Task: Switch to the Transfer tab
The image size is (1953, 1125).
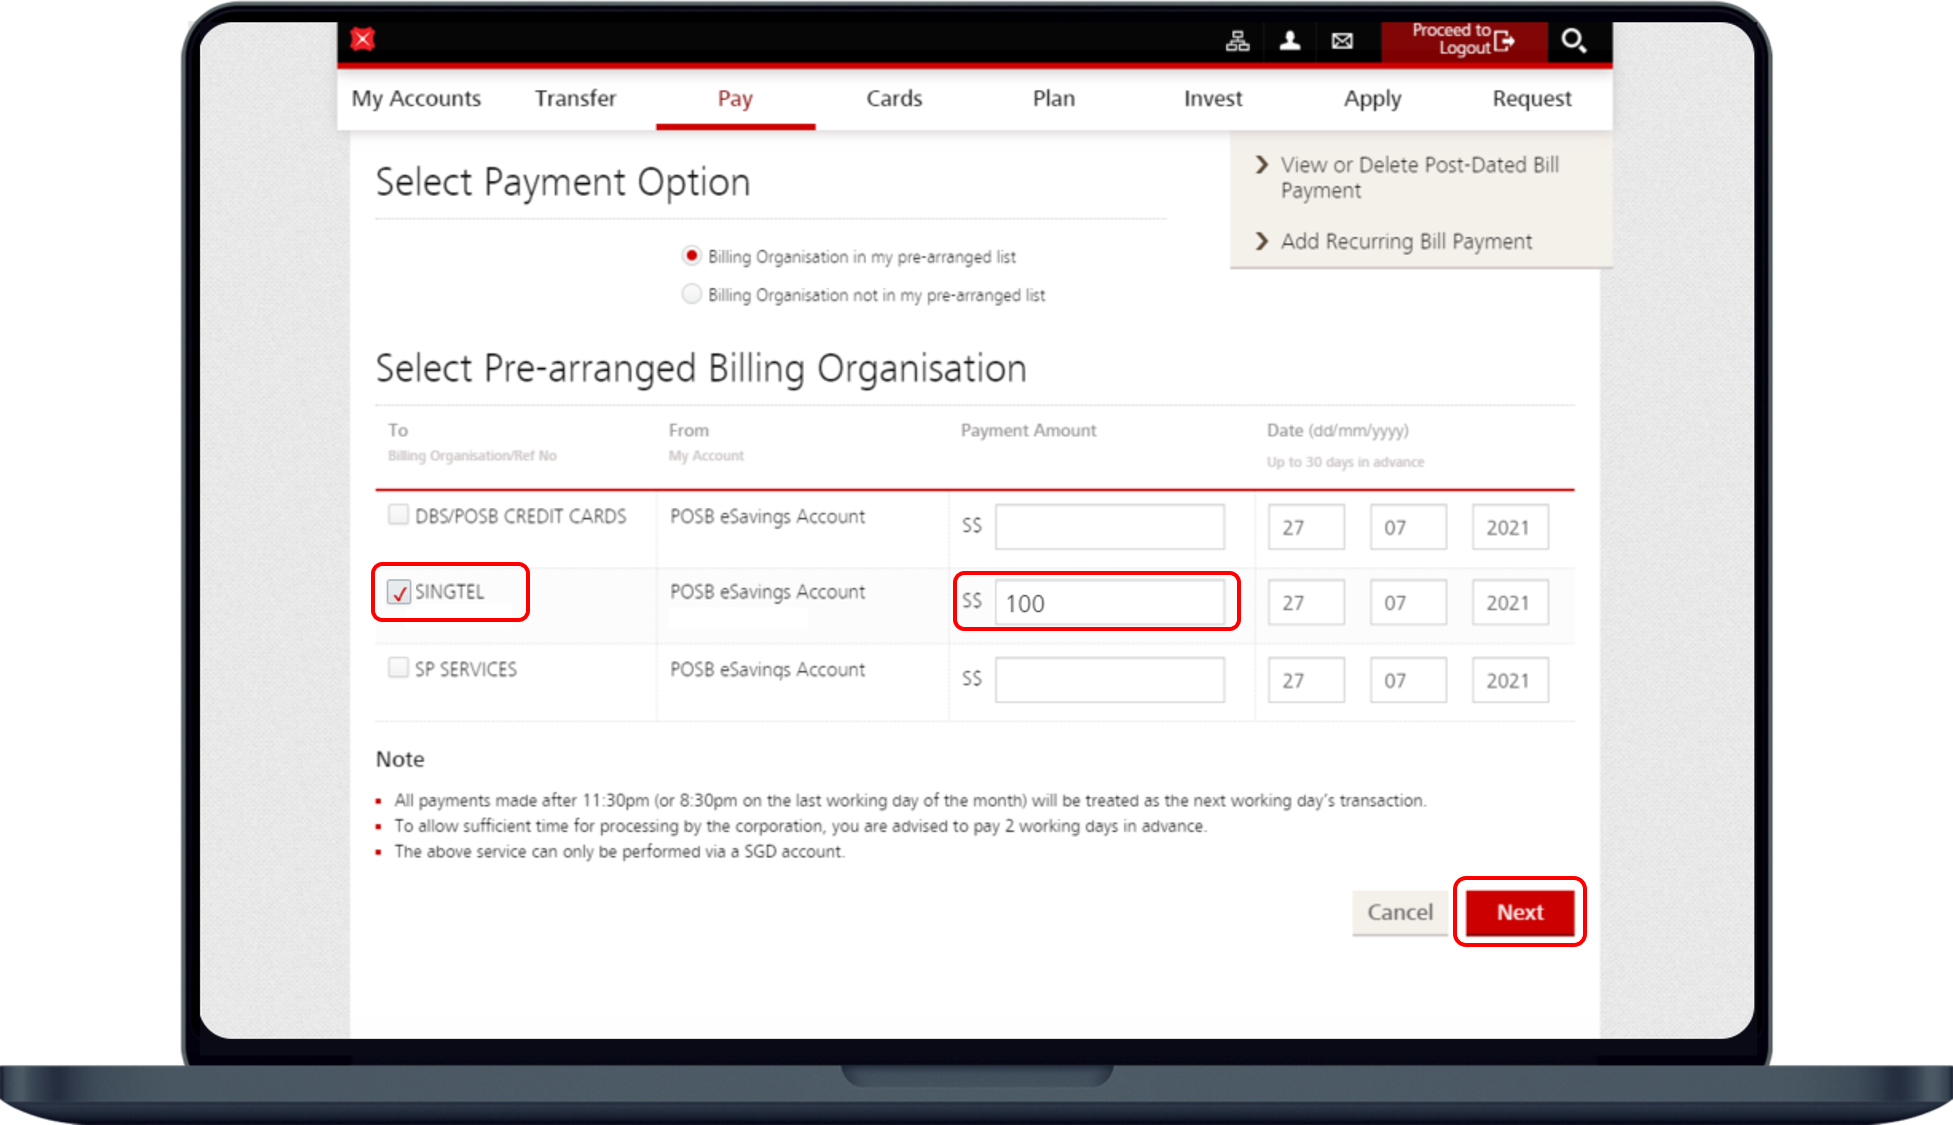Action: tap(575, 98)
